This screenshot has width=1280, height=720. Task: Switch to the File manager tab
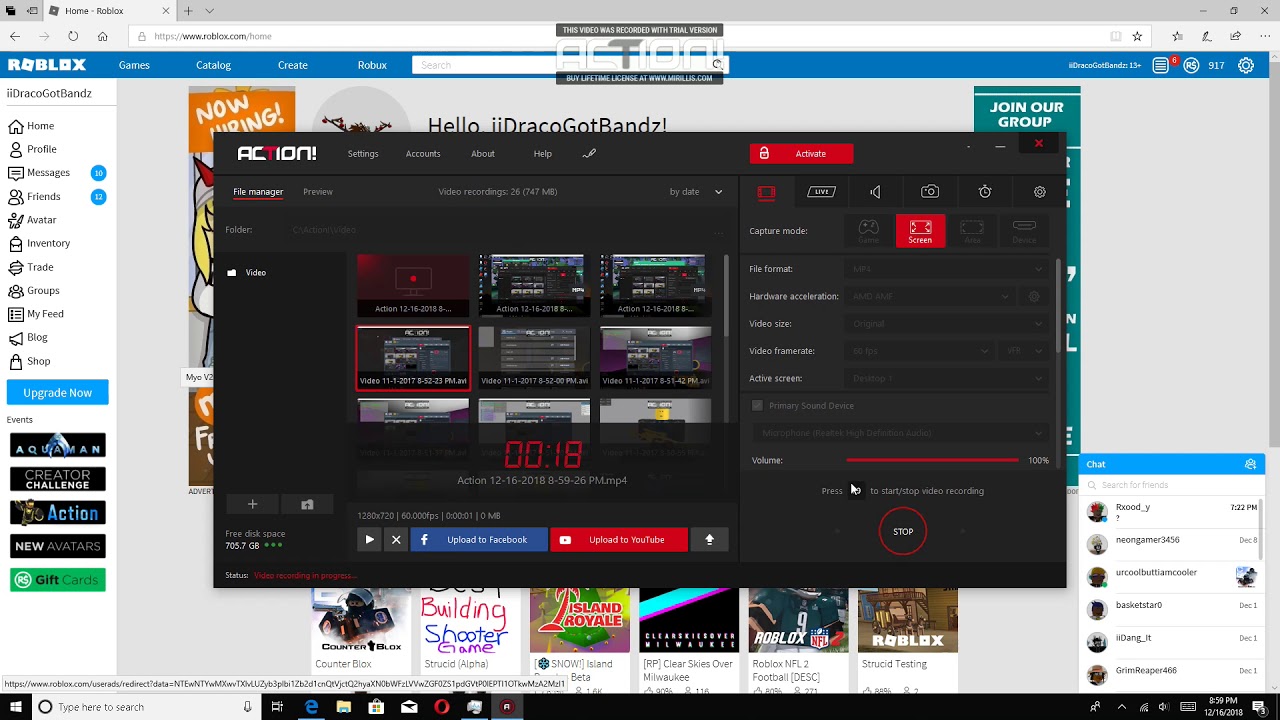click(x=258, y=192)
